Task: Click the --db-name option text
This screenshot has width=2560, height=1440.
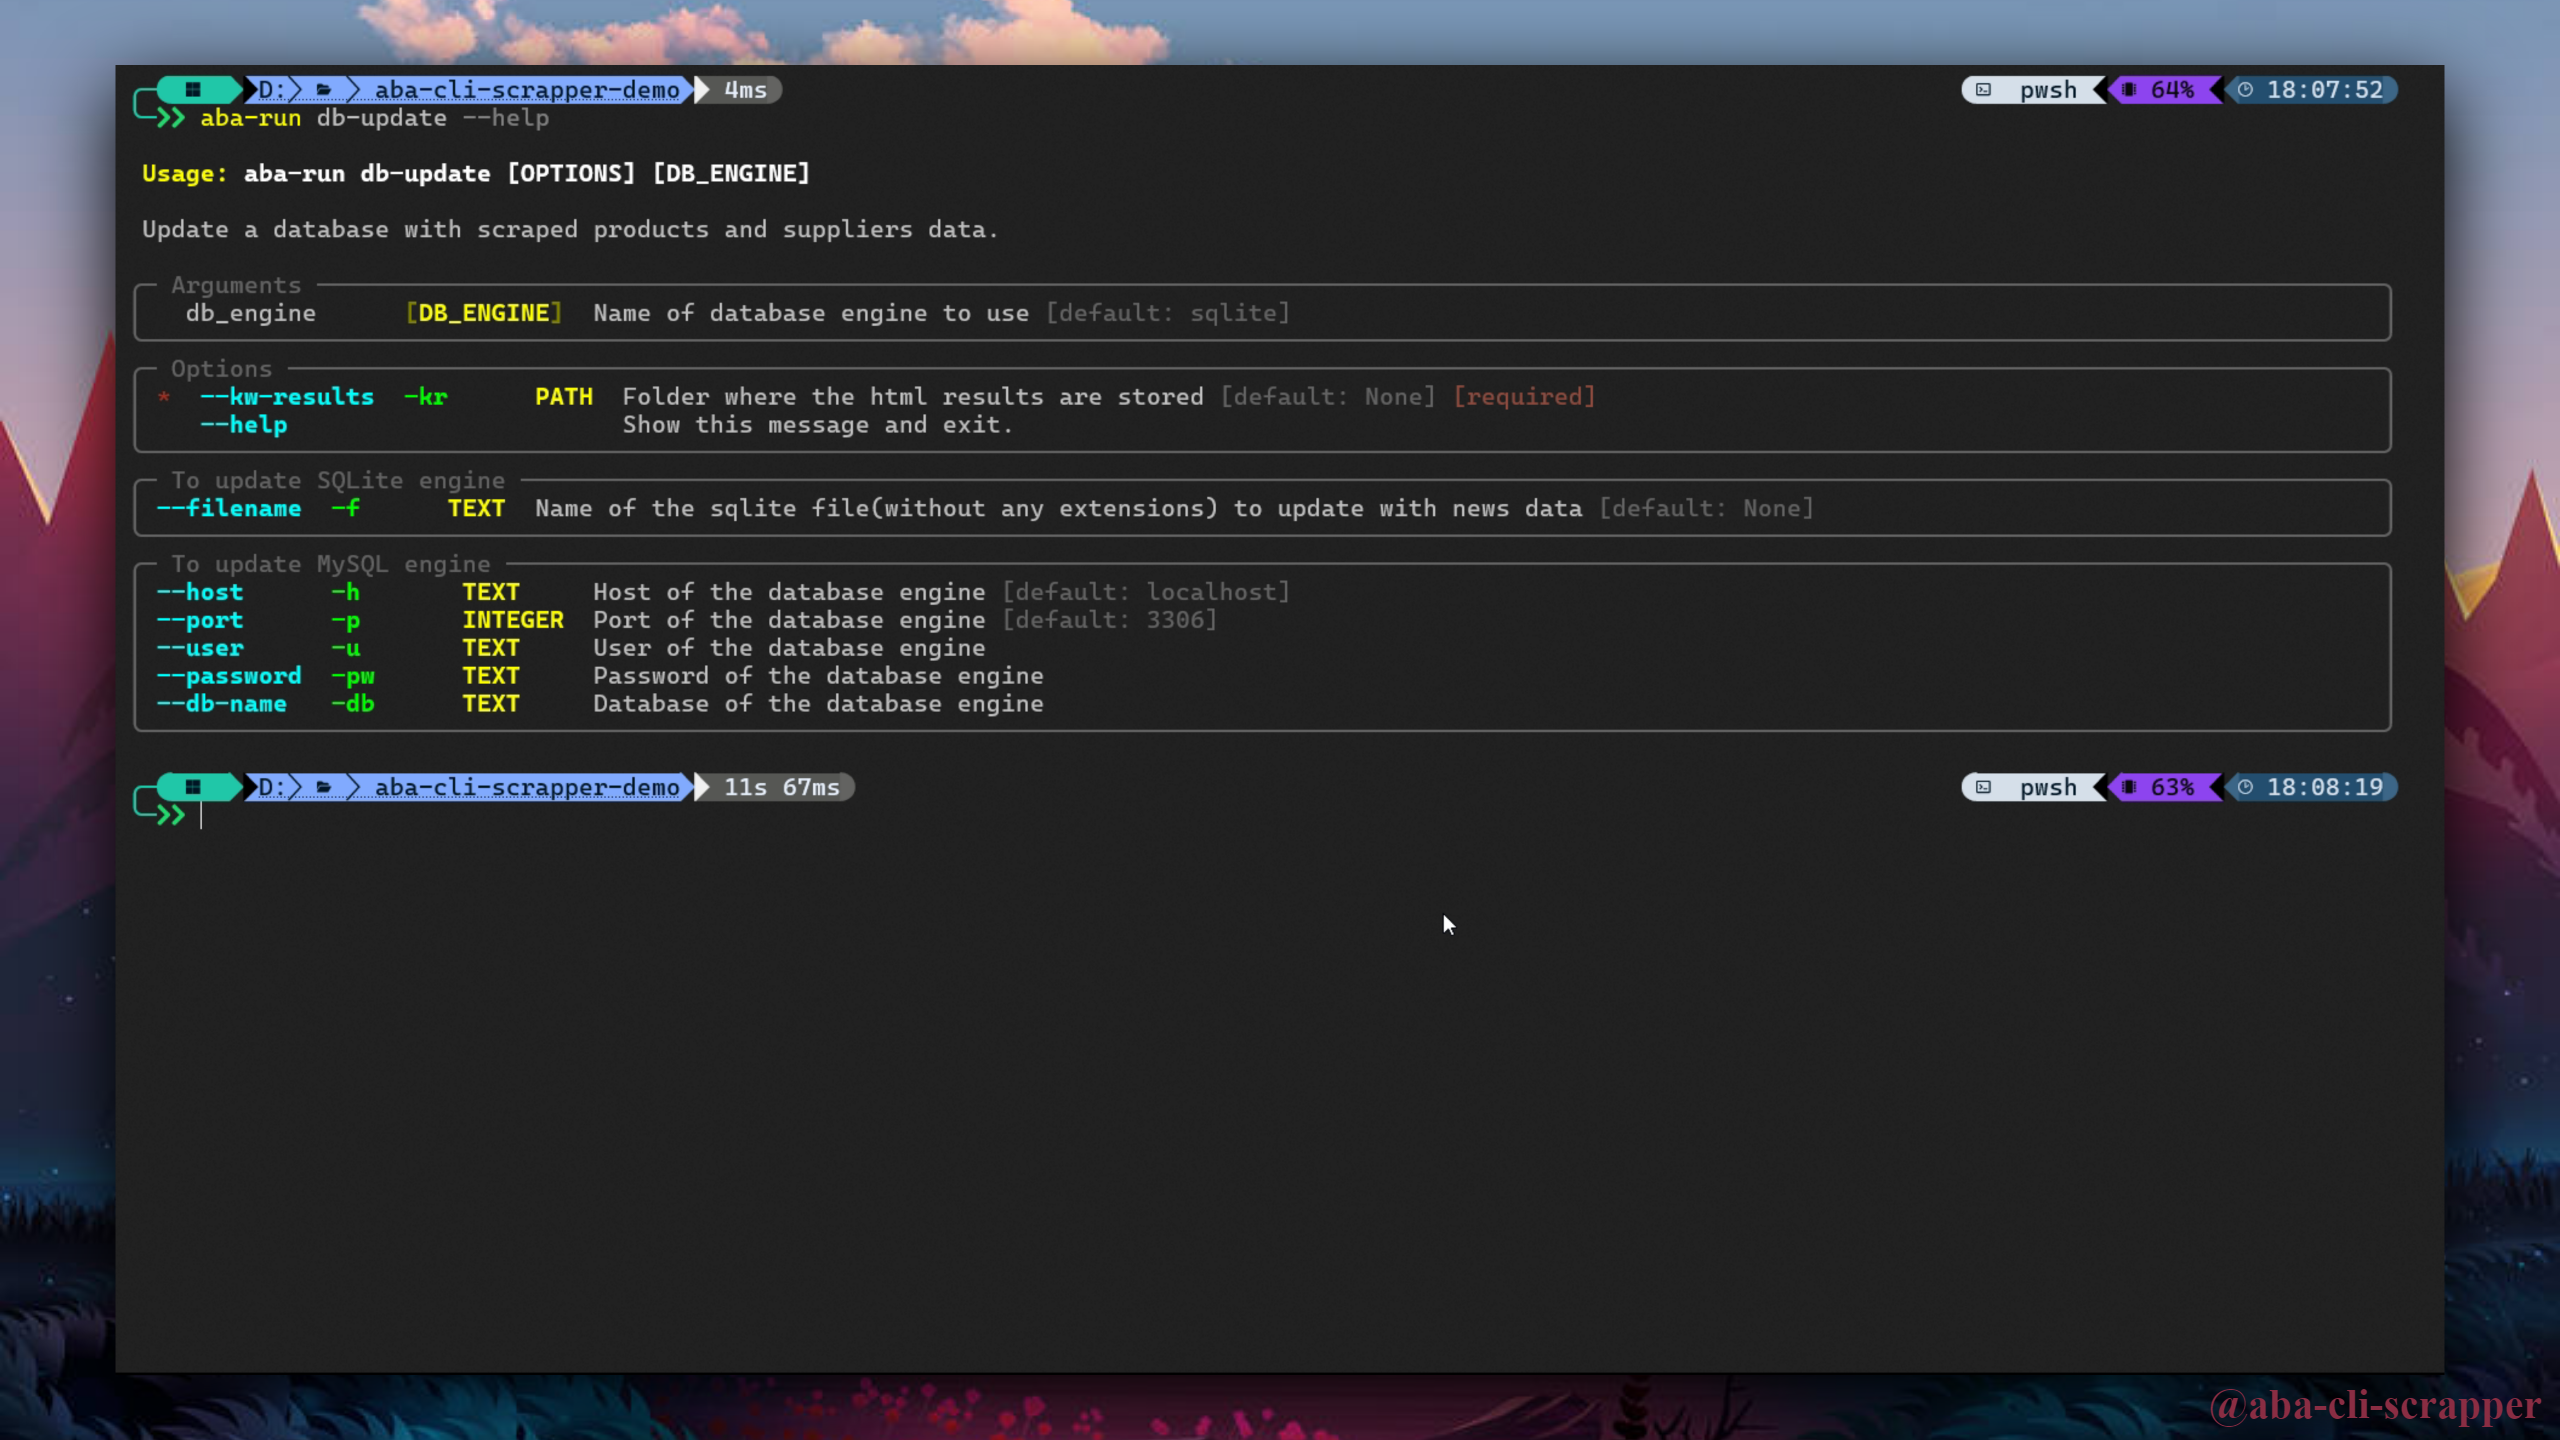Action: click(x=222, y=704)
